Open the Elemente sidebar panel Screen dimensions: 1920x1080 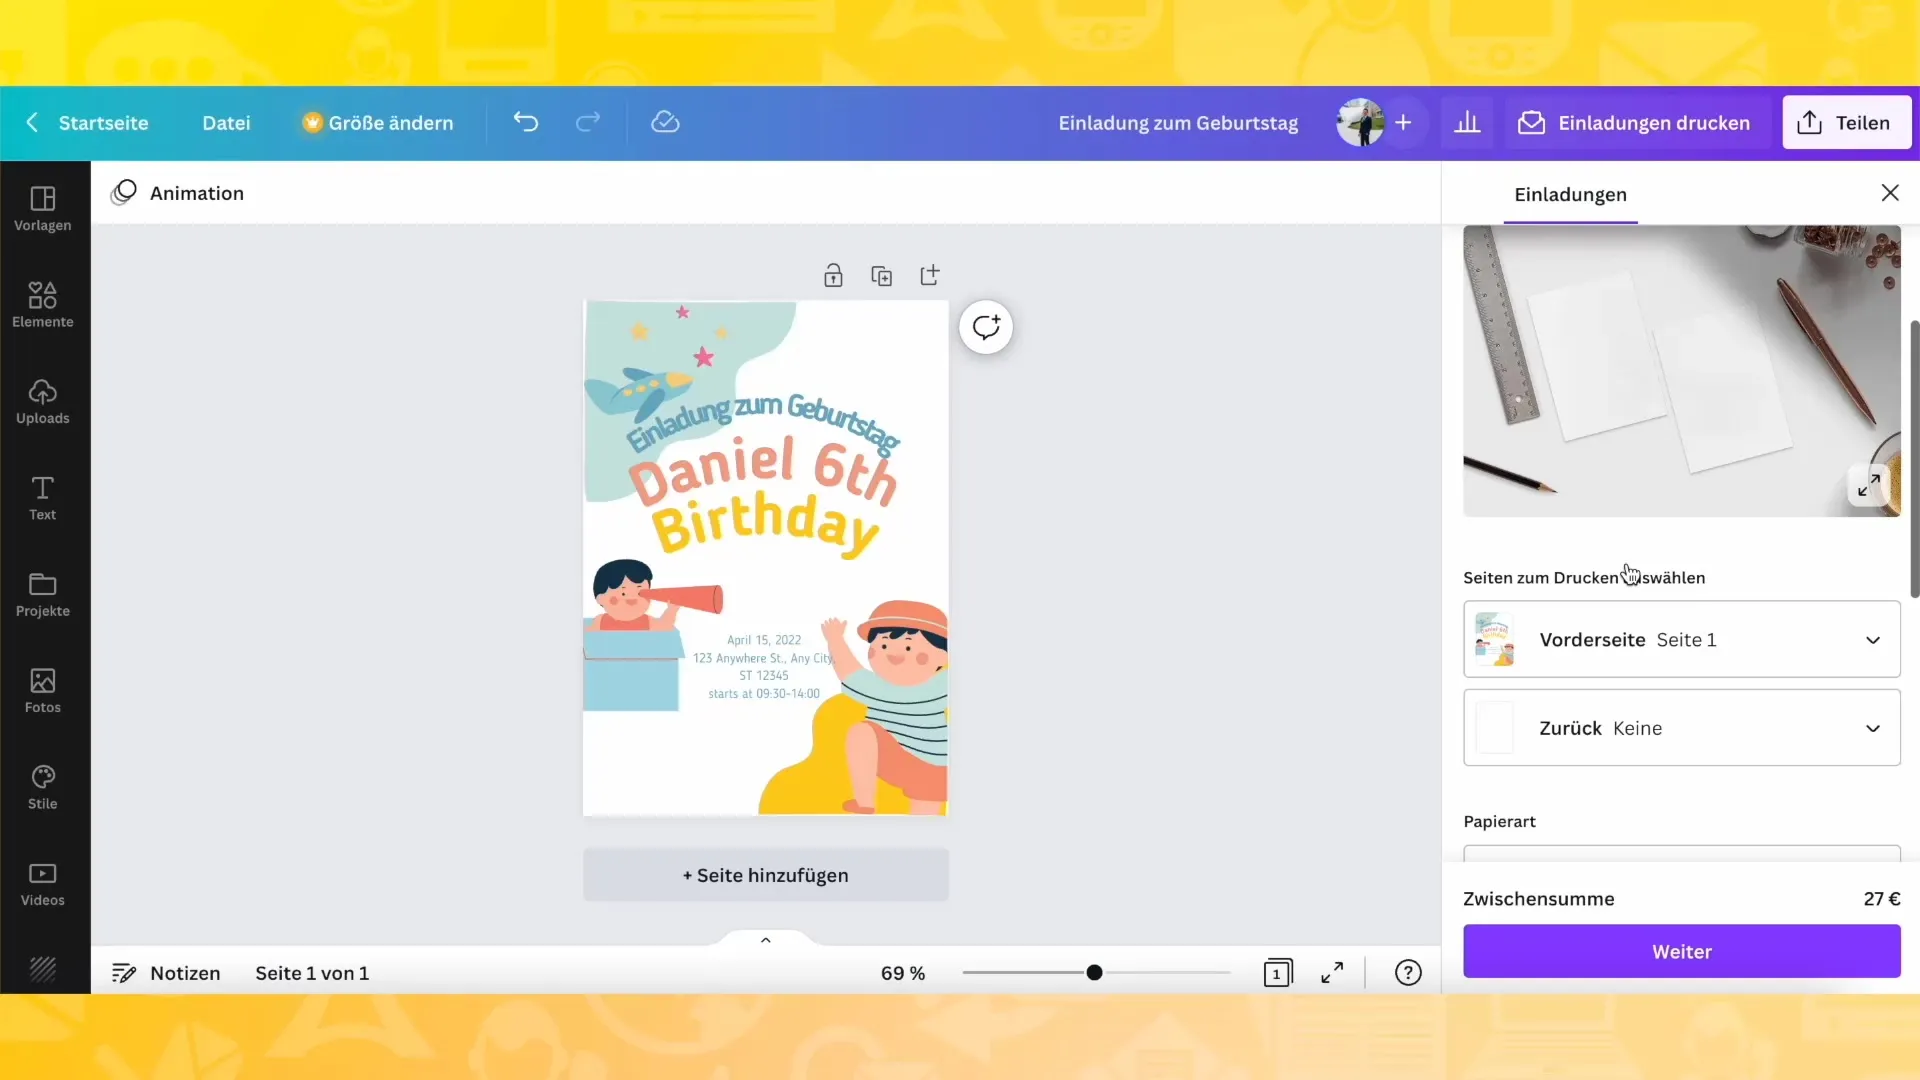point(42,304)
